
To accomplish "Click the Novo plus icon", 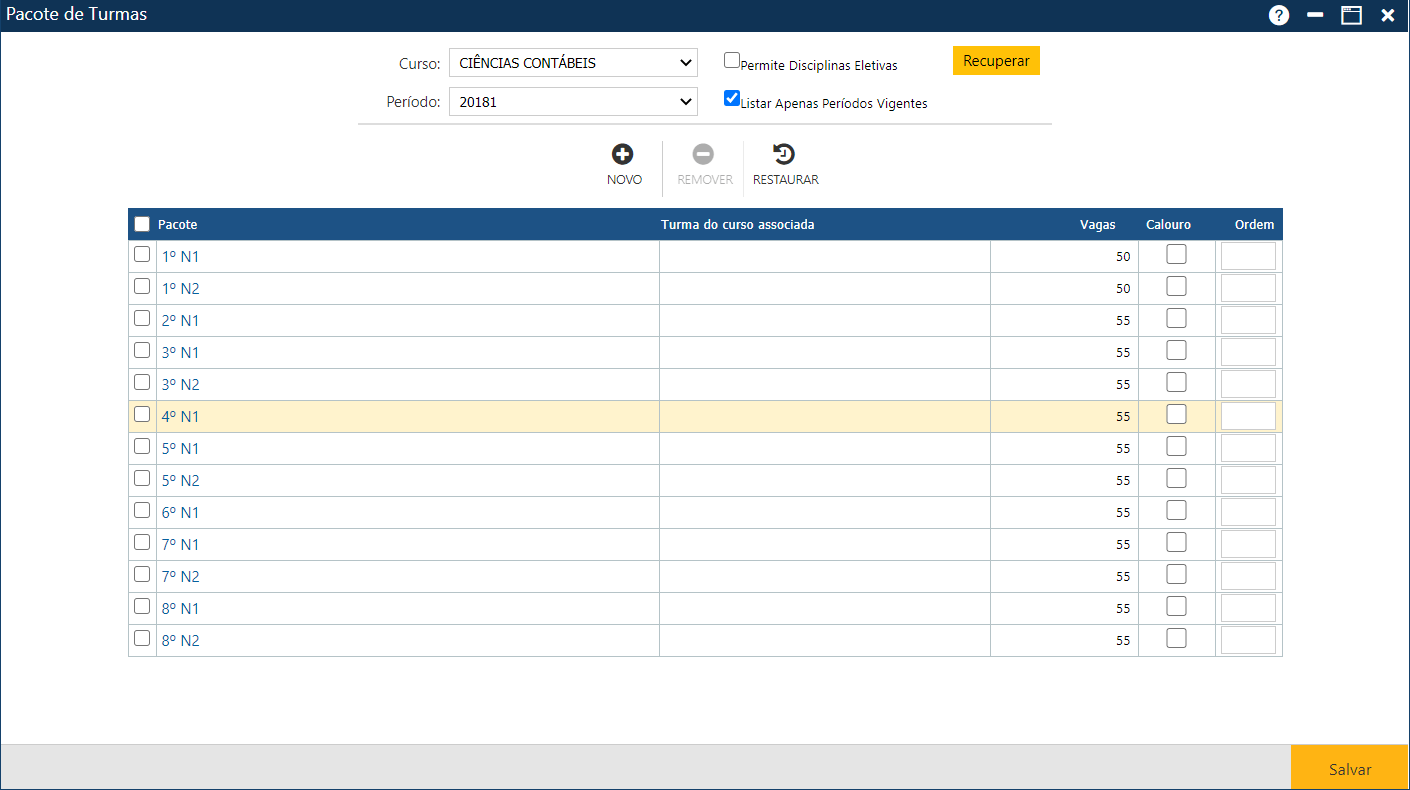I will (x=623, y=155).
